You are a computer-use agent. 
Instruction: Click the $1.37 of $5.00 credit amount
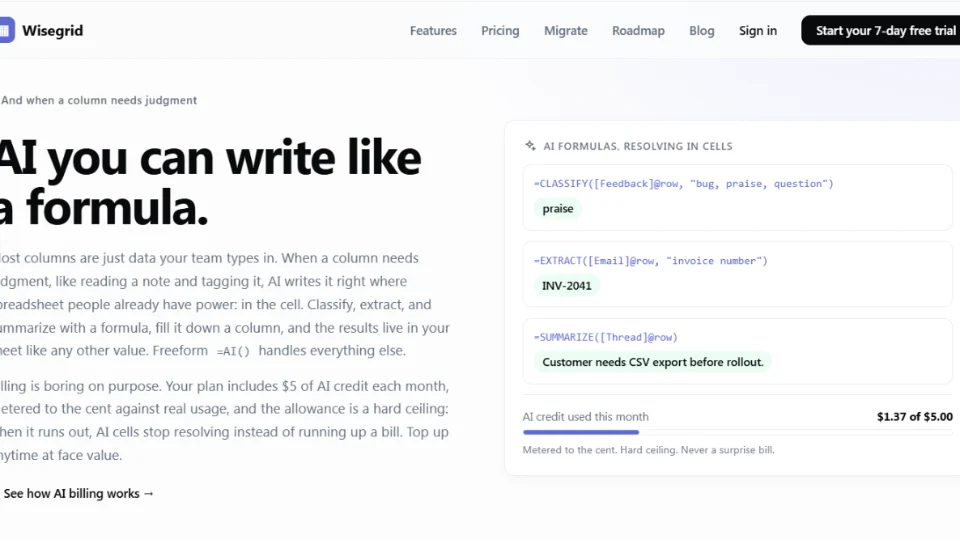coord(915,417)
